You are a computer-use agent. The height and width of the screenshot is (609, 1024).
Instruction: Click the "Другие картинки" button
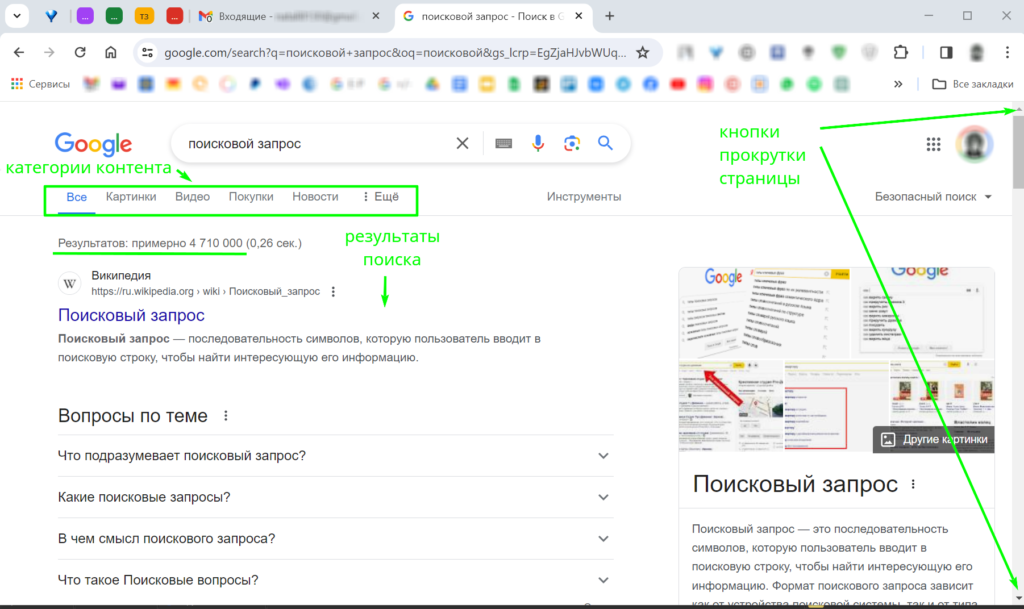point(934,439)
